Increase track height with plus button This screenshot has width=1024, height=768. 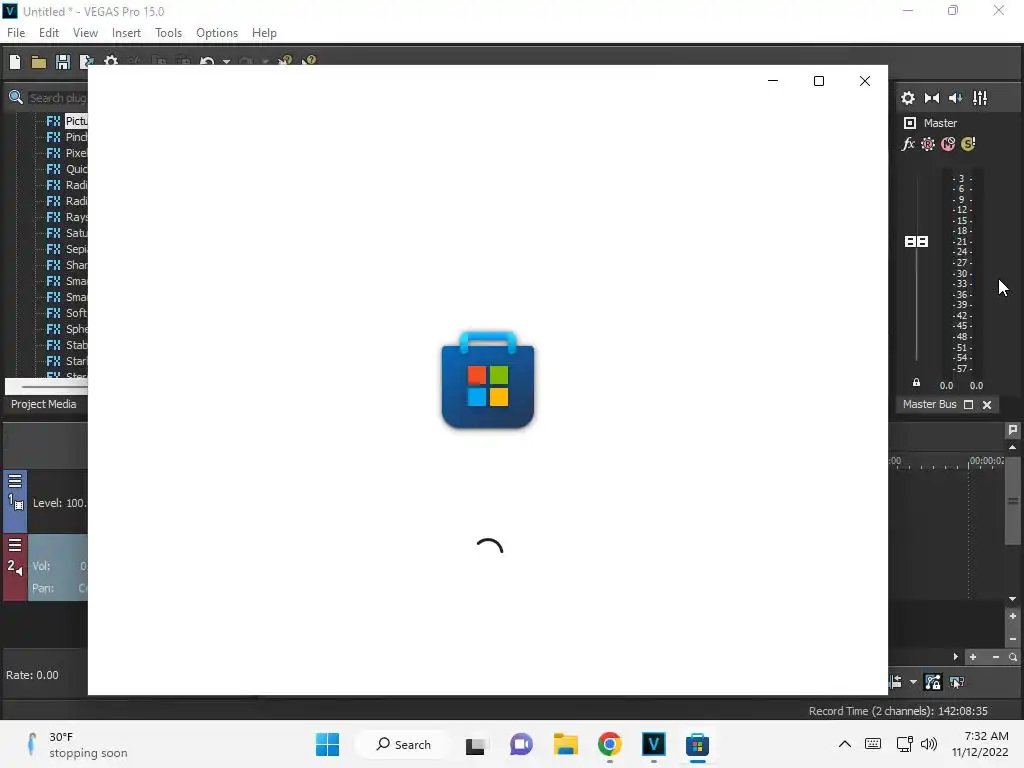click(1012, 616)
